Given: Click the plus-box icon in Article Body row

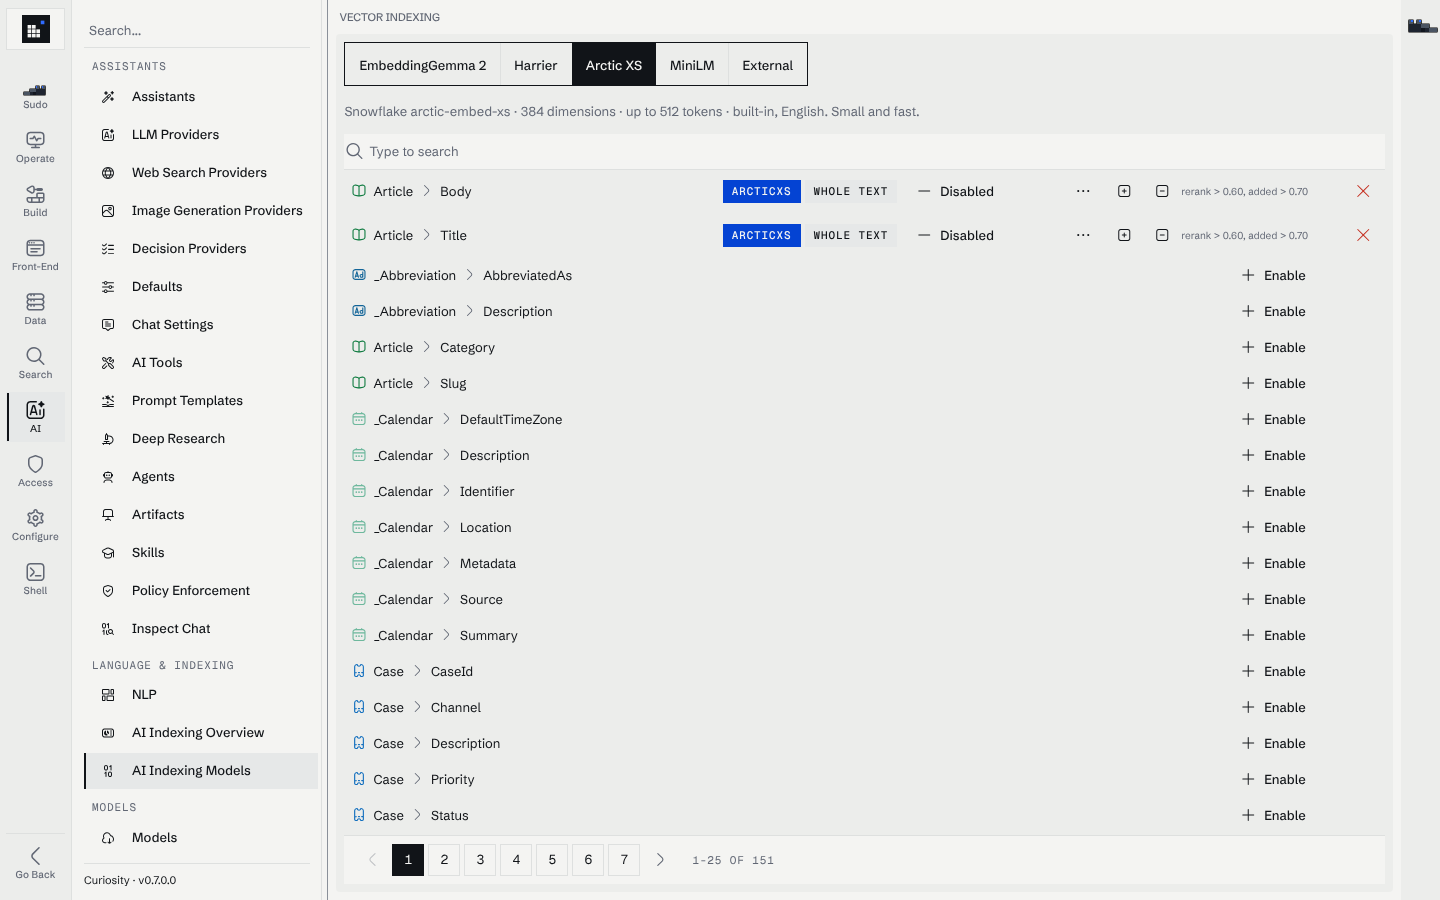Looking at the screenshot, I should tap(1124, 191).
